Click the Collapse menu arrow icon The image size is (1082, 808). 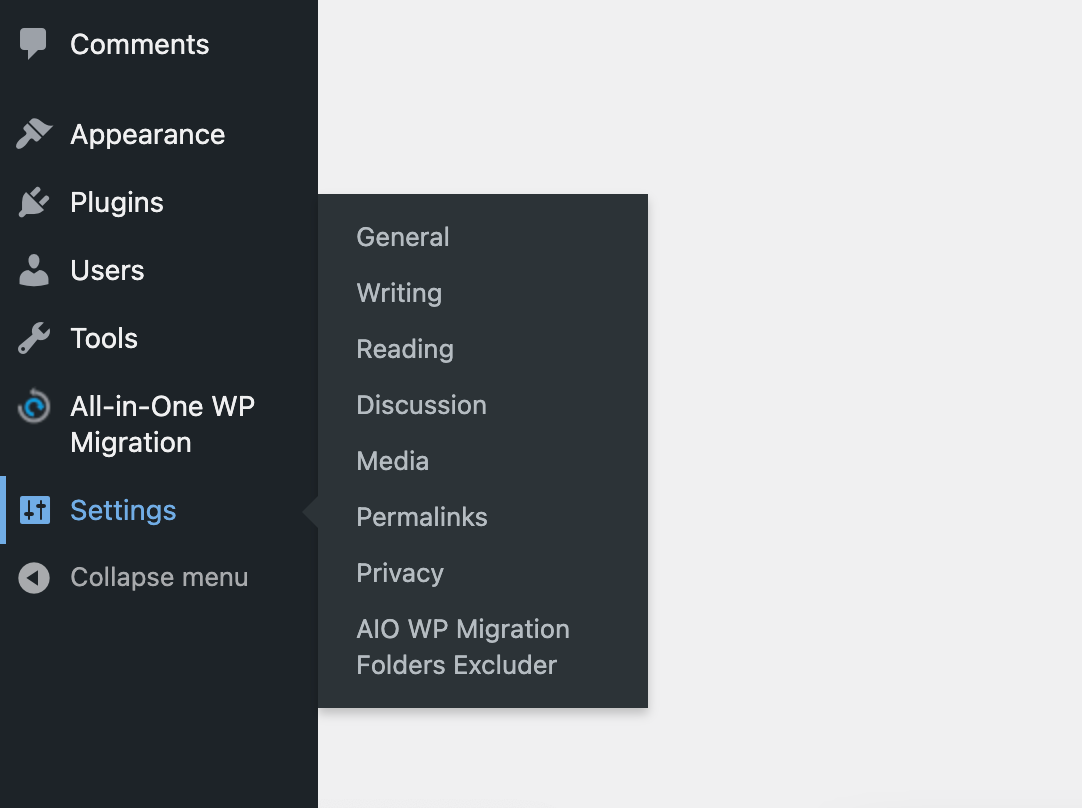[34, 578]
